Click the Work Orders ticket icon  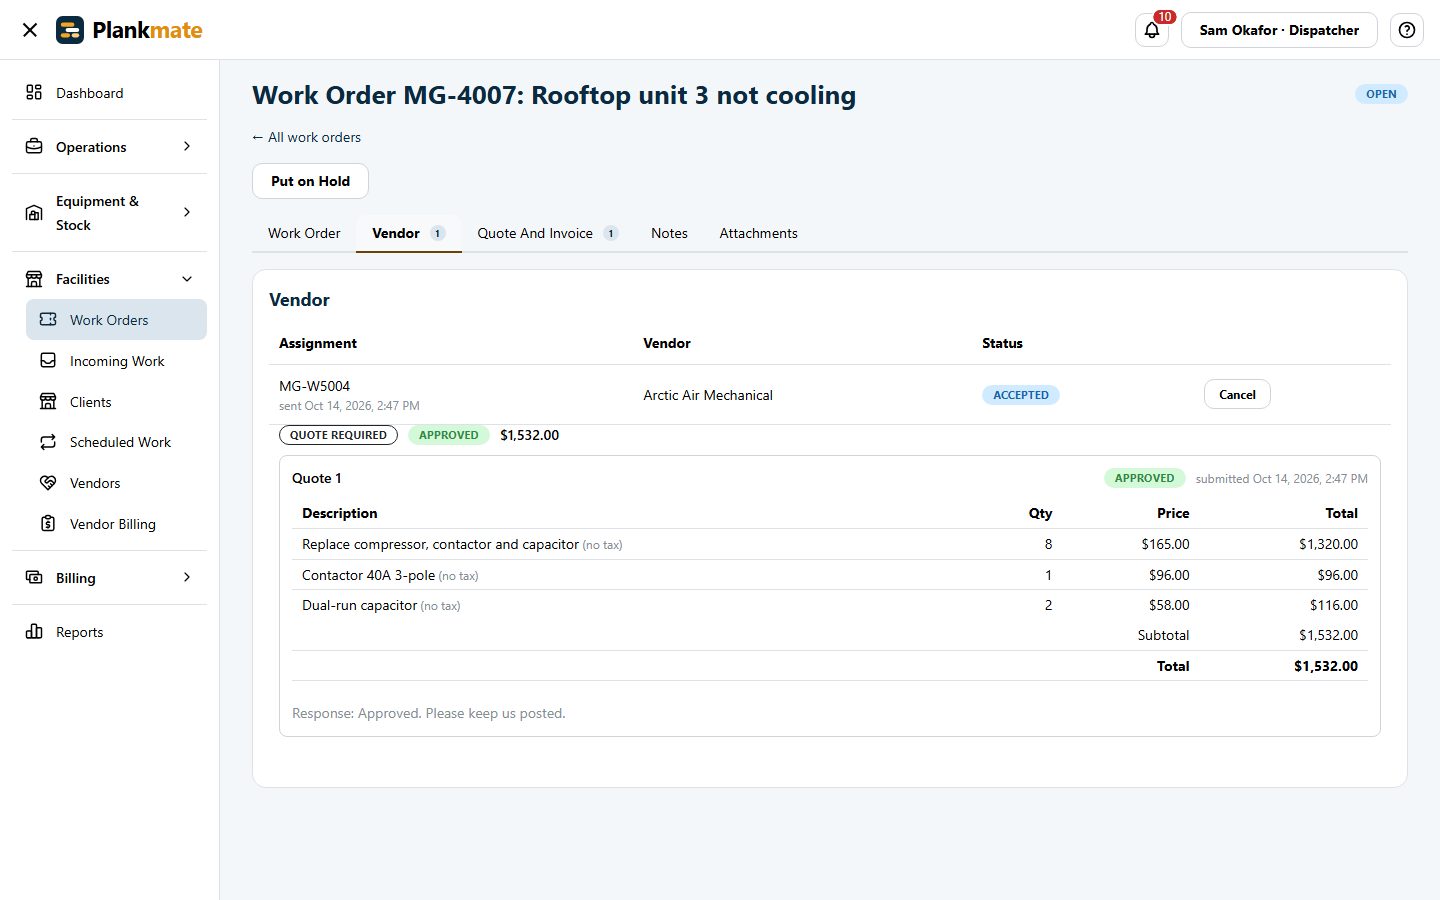click(x=48, y=320)
